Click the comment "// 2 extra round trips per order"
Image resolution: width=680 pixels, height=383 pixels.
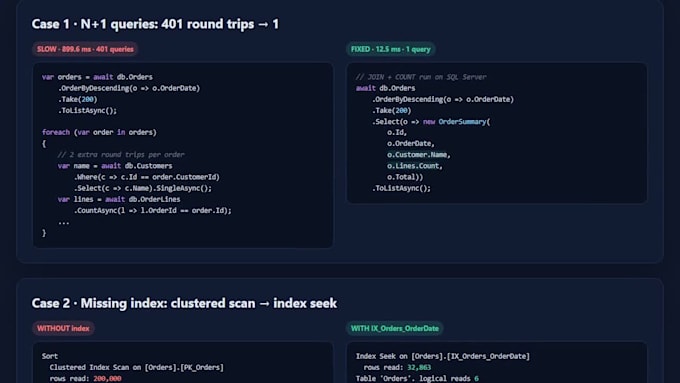tap(121, 154)
